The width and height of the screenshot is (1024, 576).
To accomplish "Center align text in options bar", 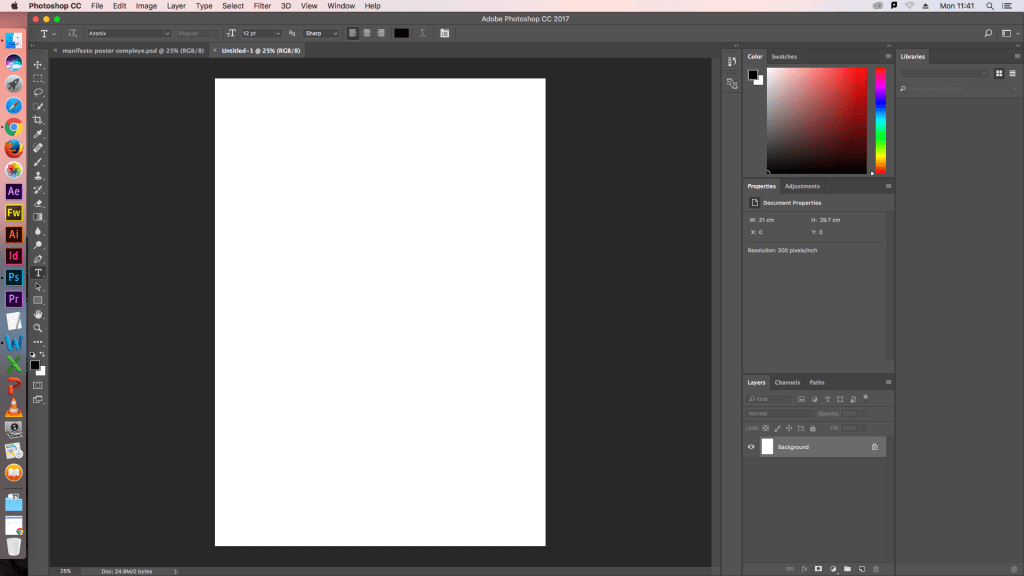I will pyautogui.click(x=367, y=33).
